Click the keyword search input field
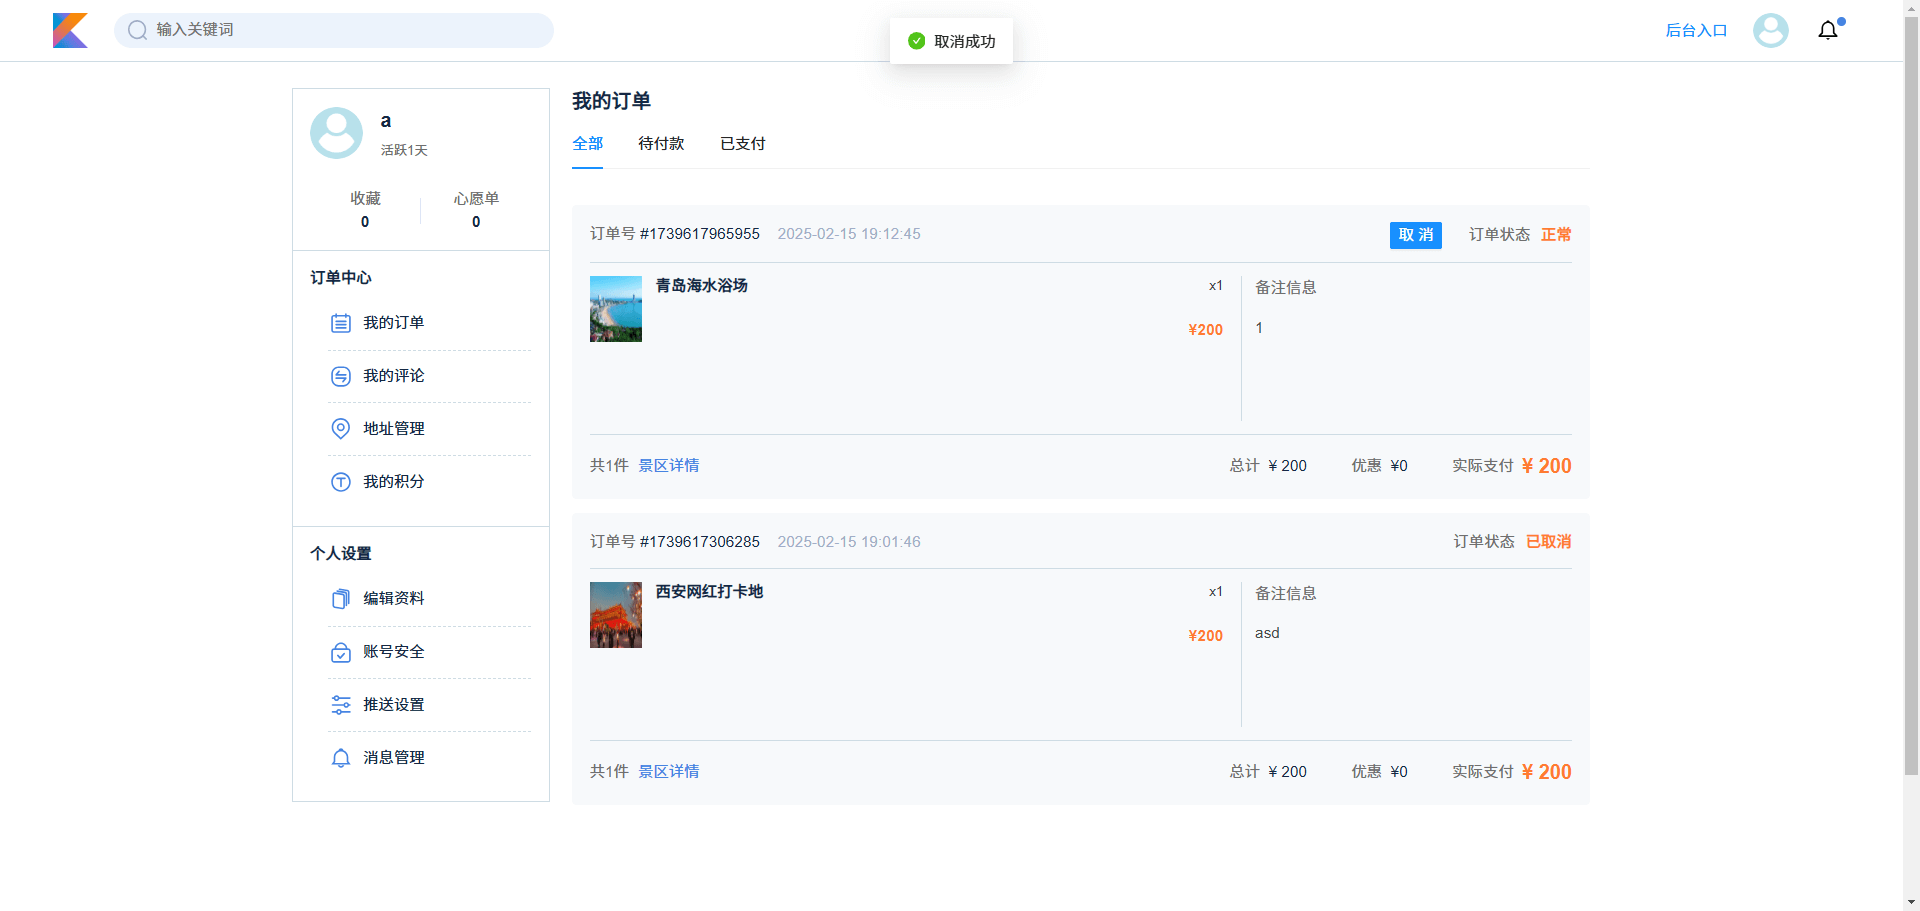The height and width of the screenshot is (911, 1920). point(334,30)
